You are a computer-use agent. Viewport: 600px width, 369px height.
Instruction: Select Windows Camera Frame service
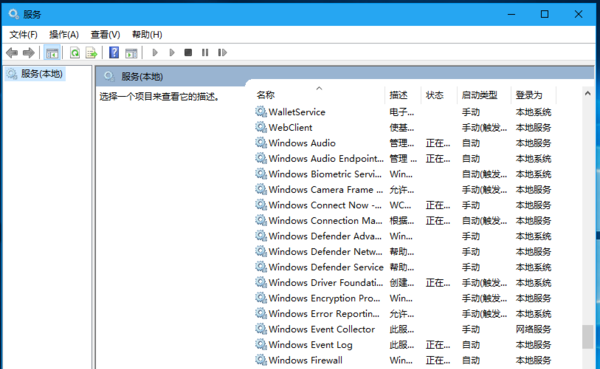326,189
